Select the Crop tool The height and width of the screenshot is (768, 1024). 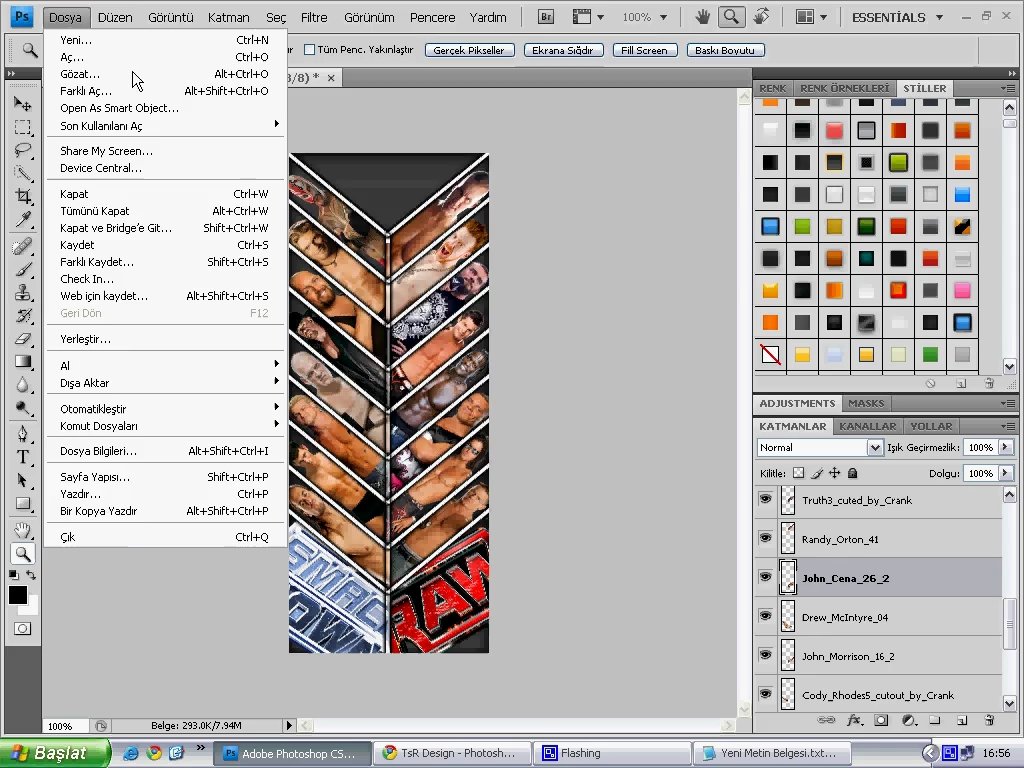tap(23, 196)
